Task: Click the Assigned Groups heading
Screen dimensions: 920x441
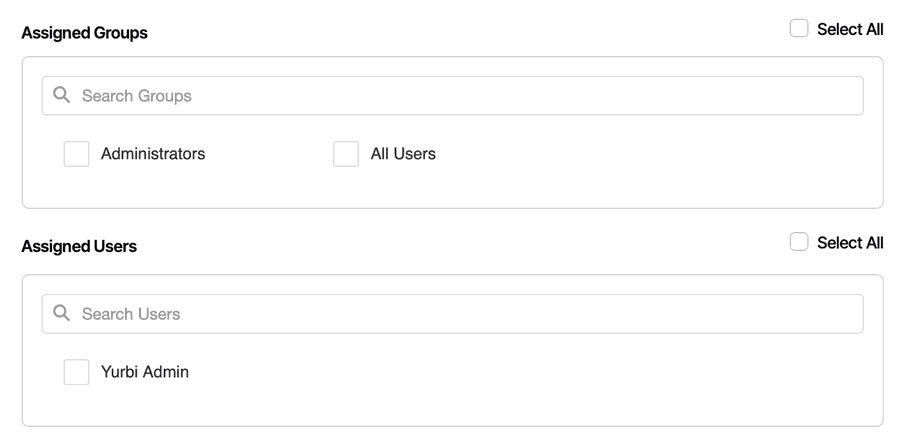Action: point(84,33)
